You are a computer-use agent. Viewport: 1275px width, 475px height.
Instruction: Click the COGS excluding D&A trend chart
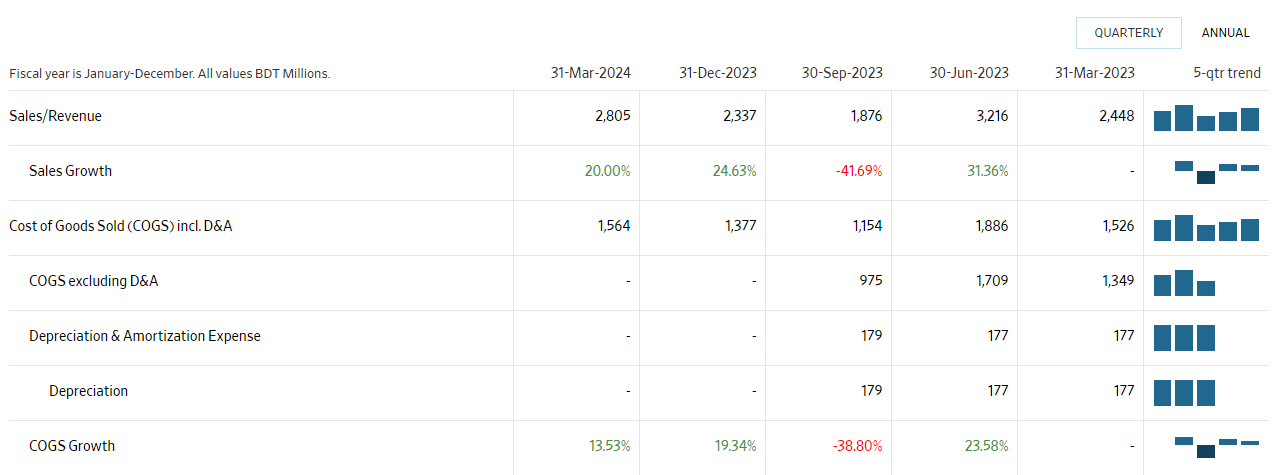tap(1184, 283)
